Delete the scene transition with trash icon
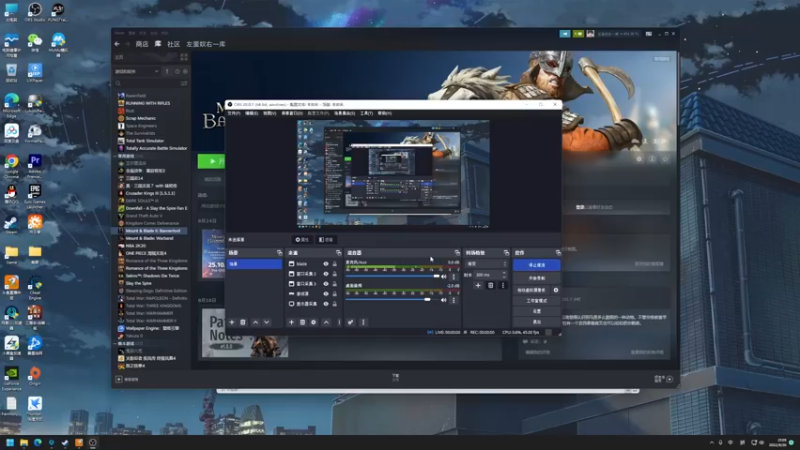Screen dimensions: 800x450 pyautogui.click(x=490, y=286)
